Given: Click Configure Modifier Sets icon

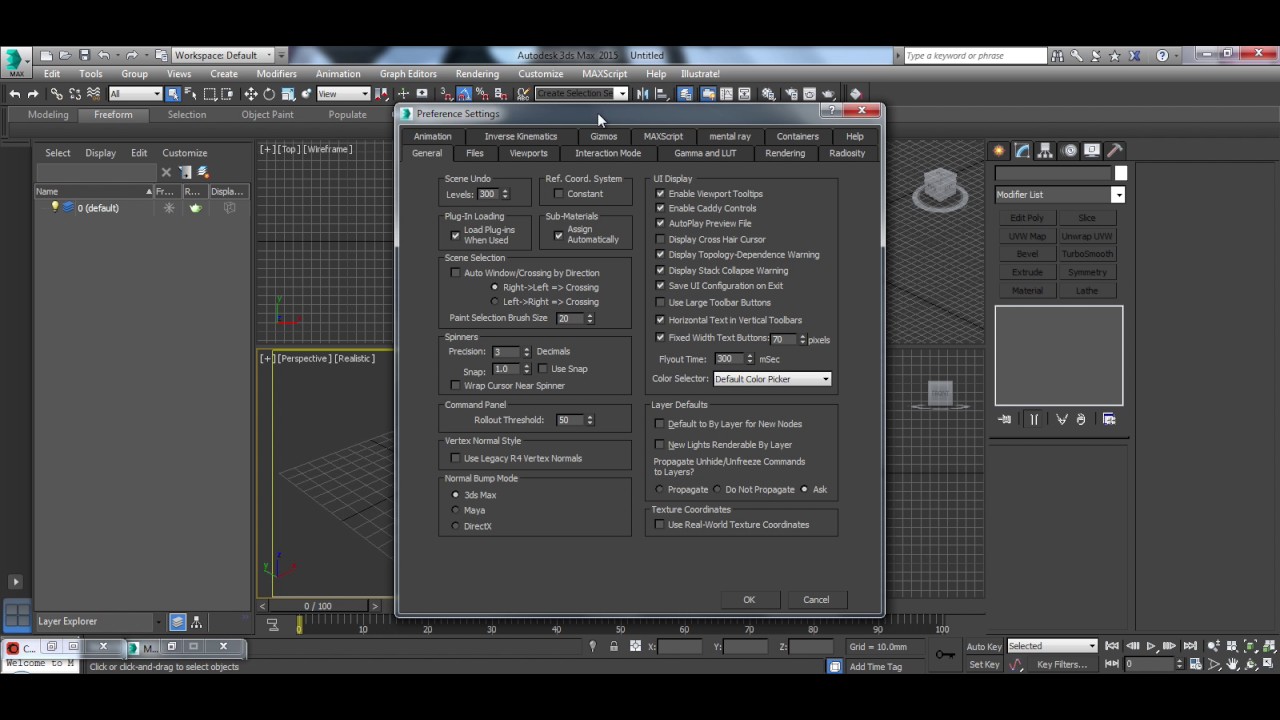Looking at the screenshot, I should (x=1109, y=419).
